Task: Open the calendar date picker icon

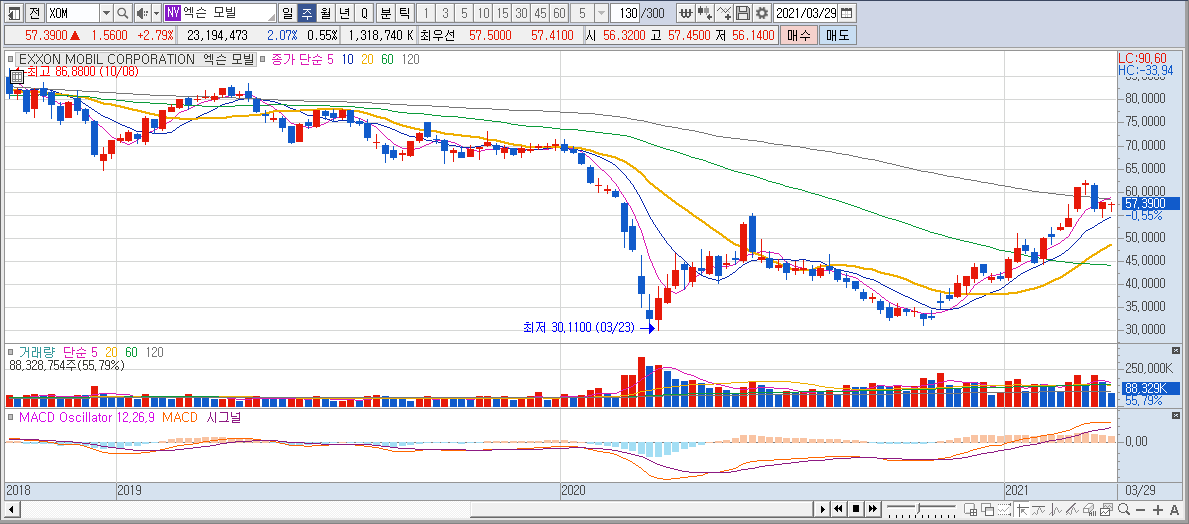Action: point(847,13)
